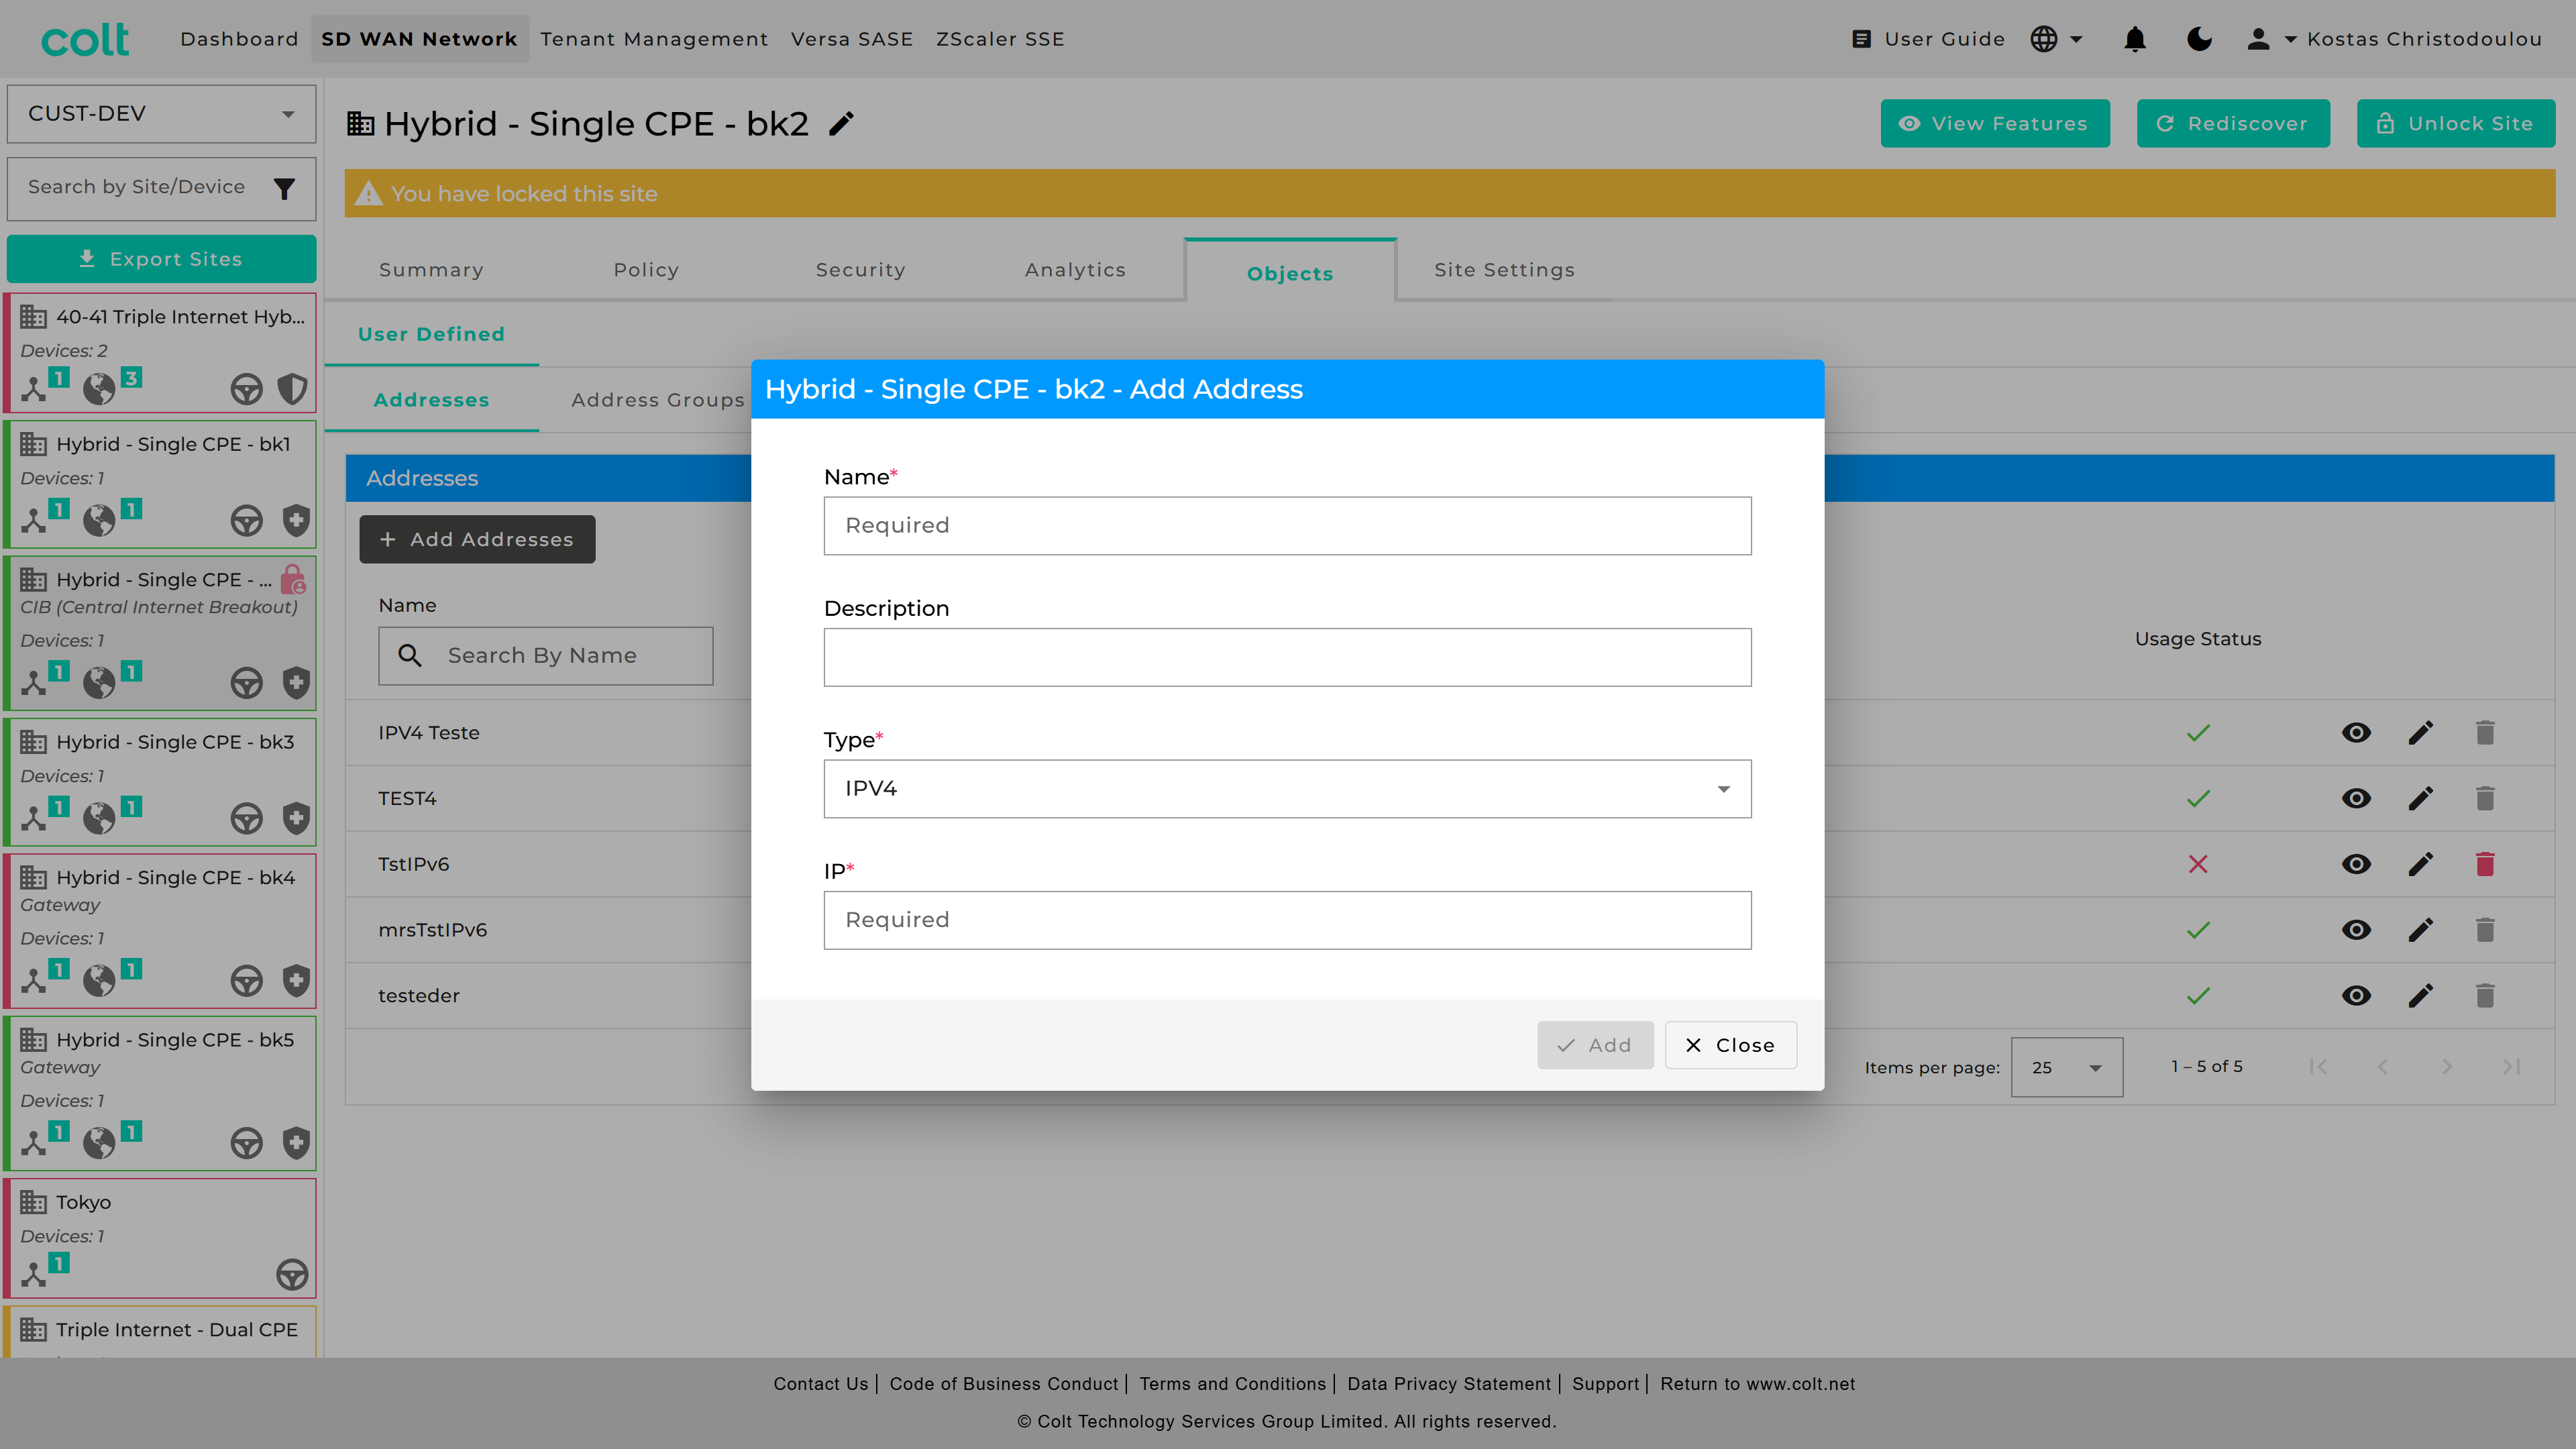Click Unlock Site button

pyautogui.click(x=2456, y=123)
